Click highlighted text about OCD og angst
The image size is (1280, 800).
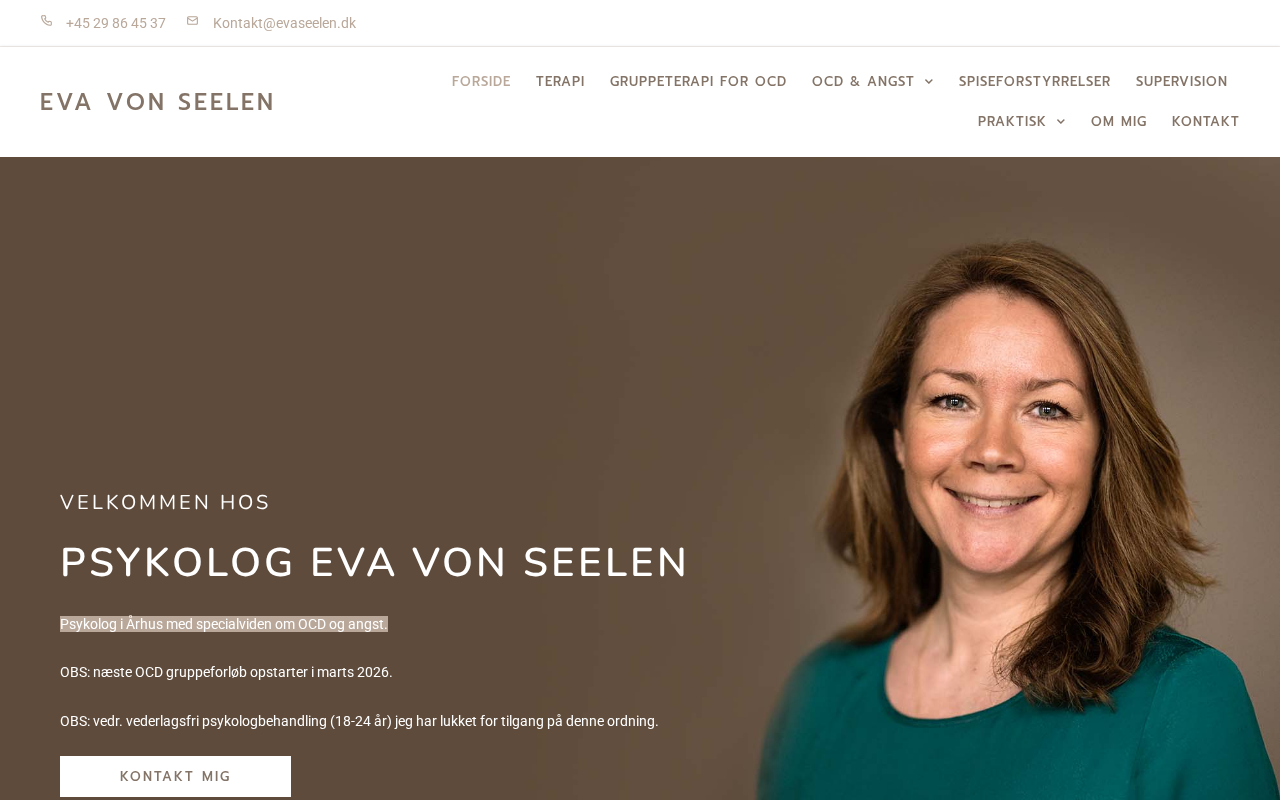(x=224, y=624)
